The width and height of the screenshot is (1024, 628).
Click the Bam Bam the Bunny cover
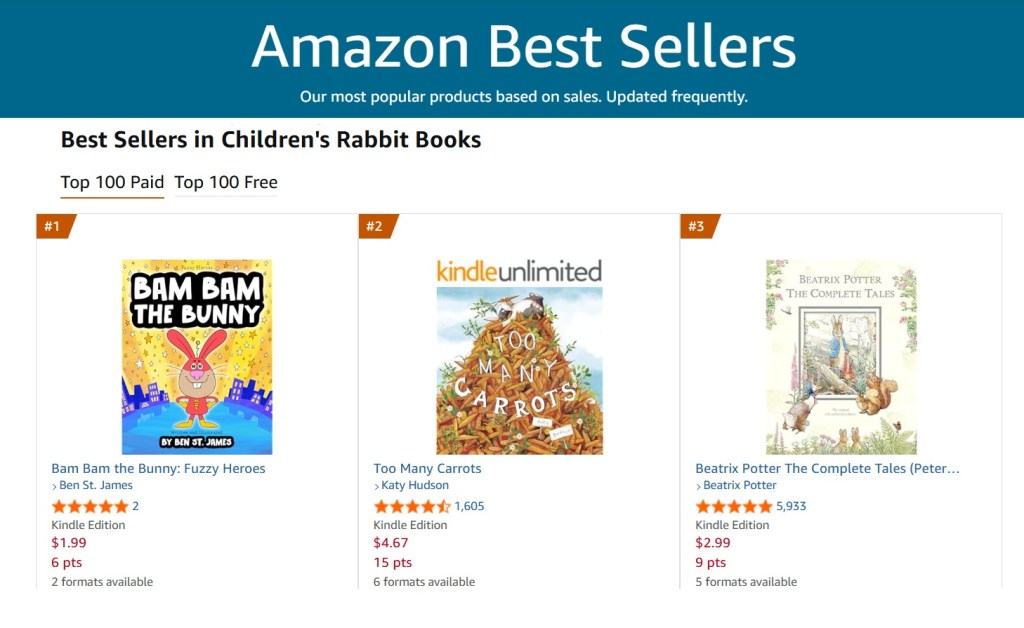(197, 357)
